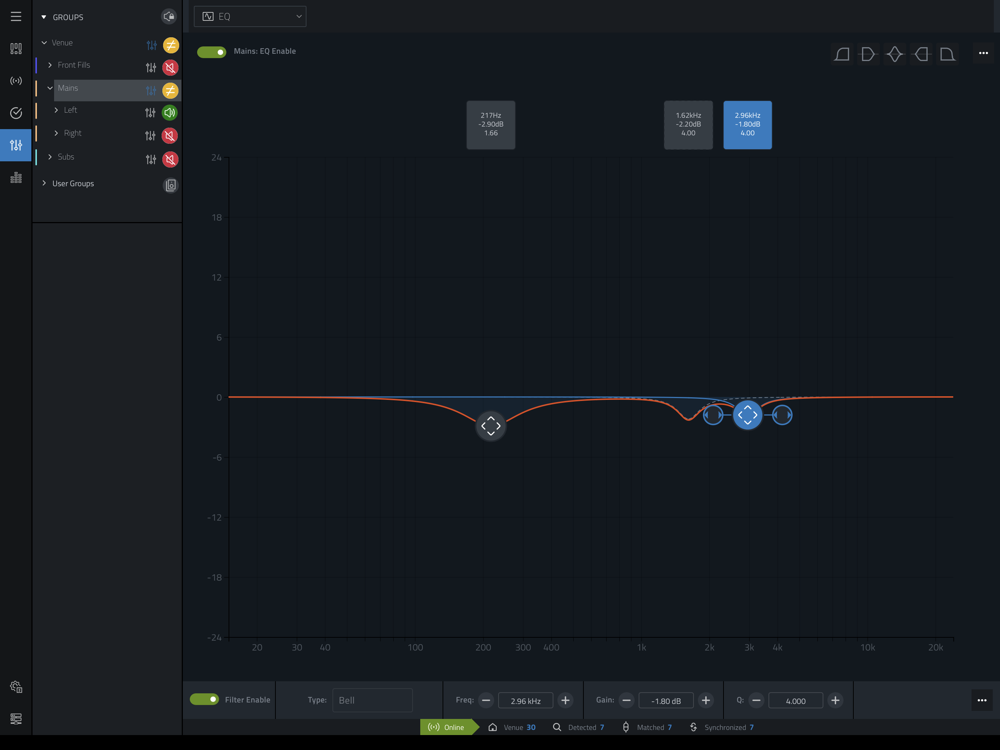
Task: Open the speaker array layout view in sidebar
Action: [x=16, y=48]
